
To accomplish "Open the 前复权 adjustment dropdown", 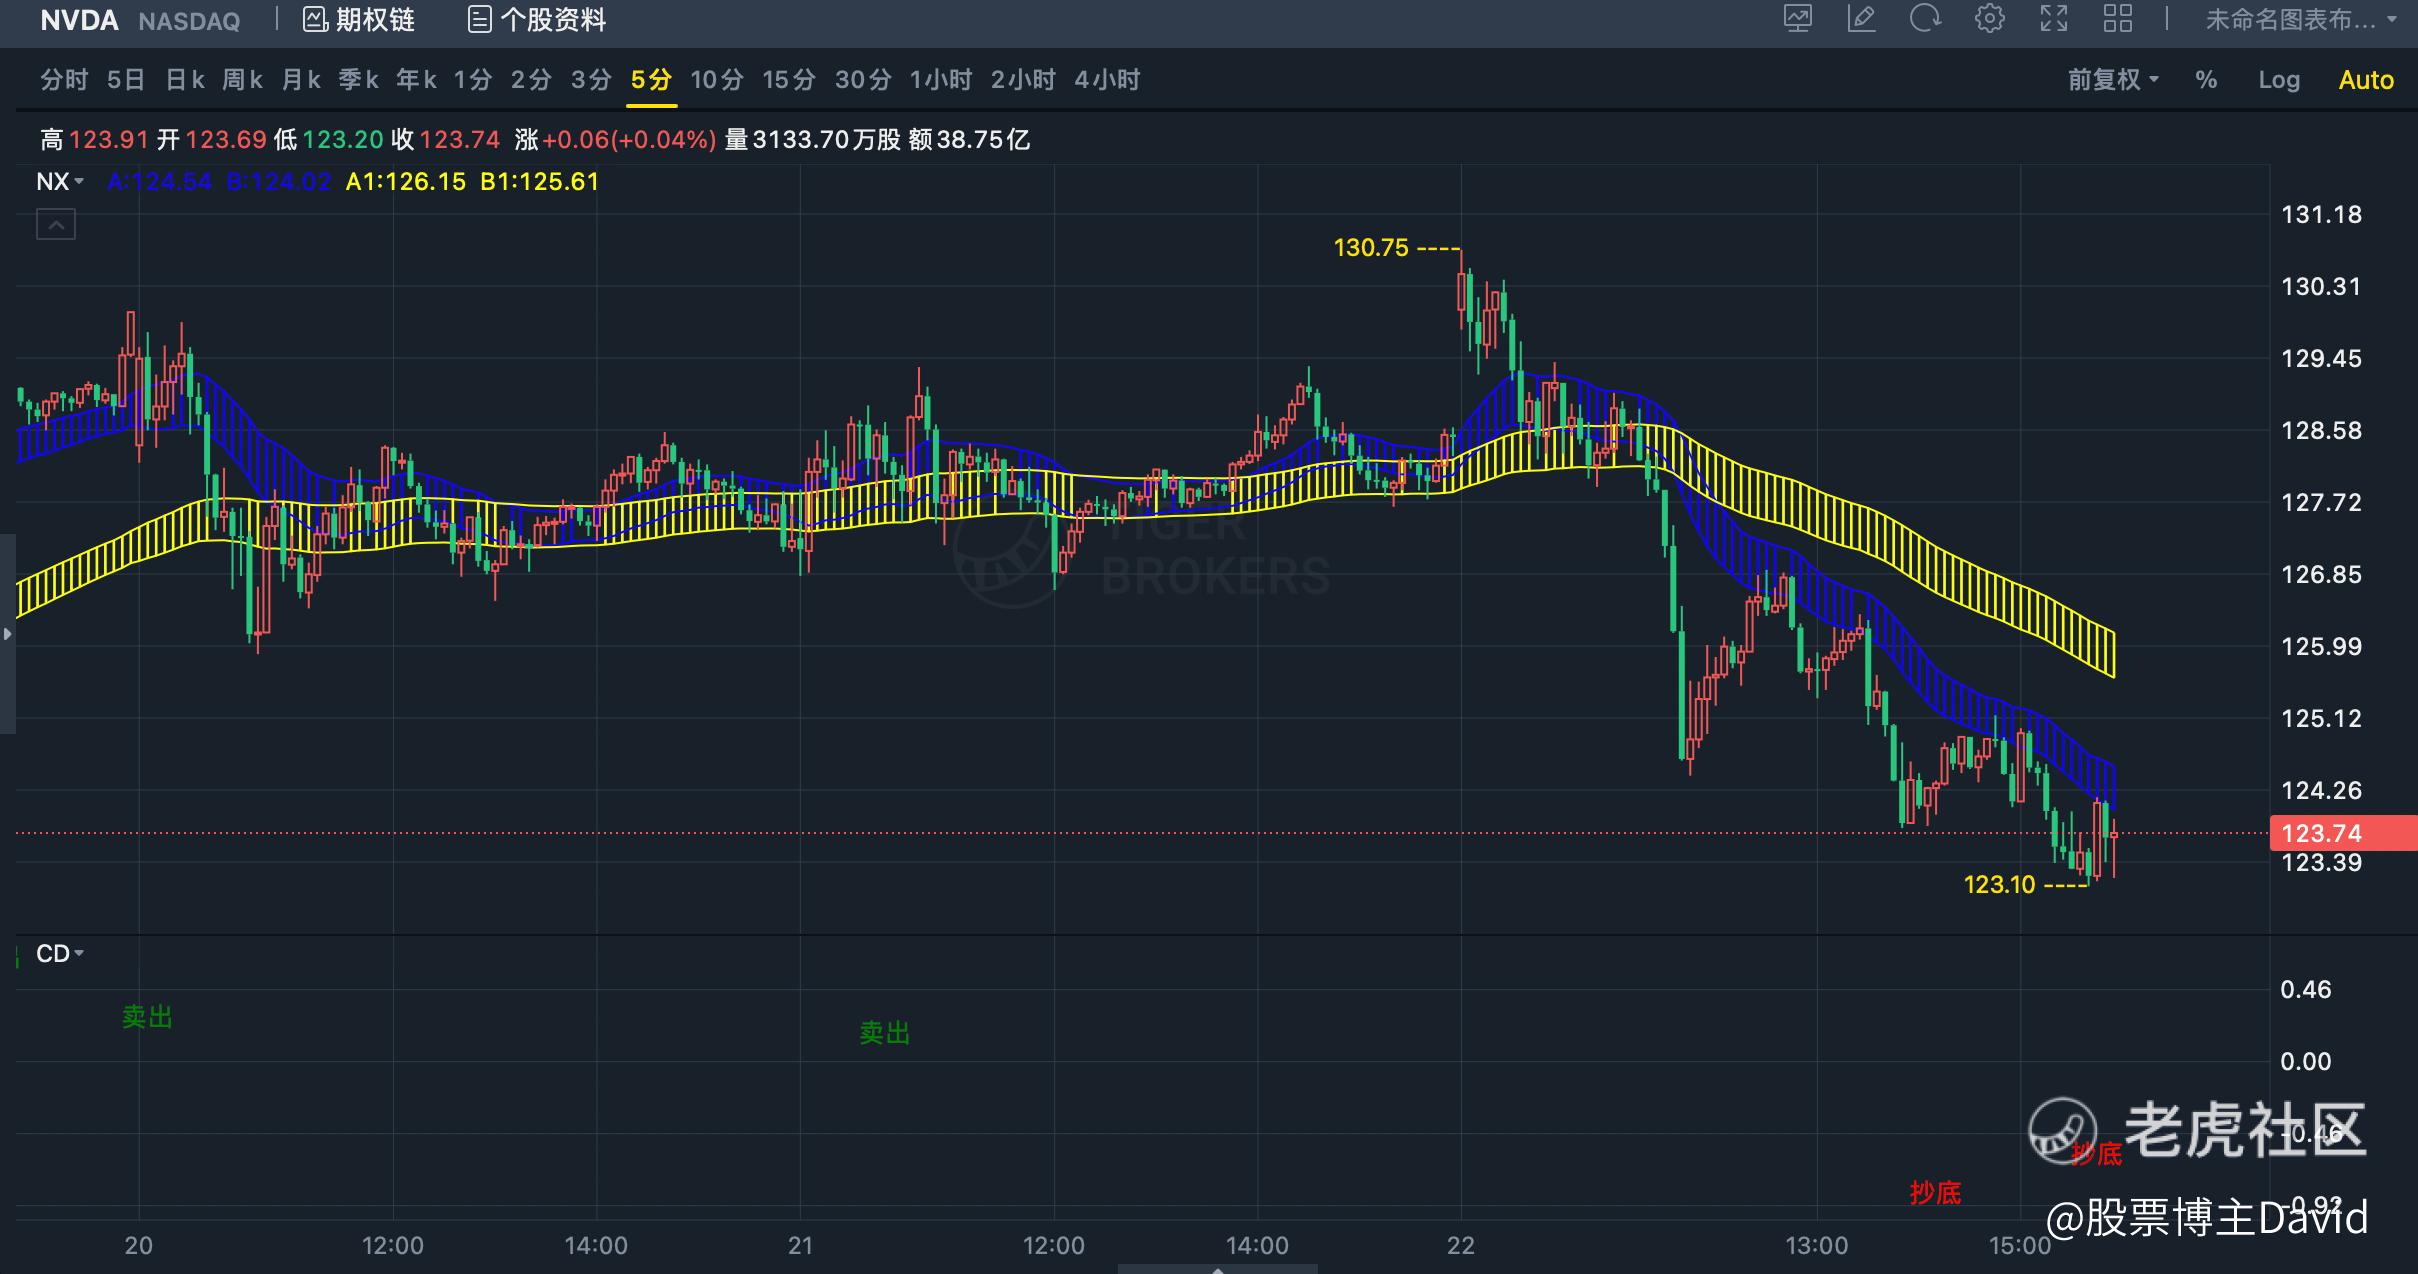I will pyautogui.click(x=2114, y=80).
